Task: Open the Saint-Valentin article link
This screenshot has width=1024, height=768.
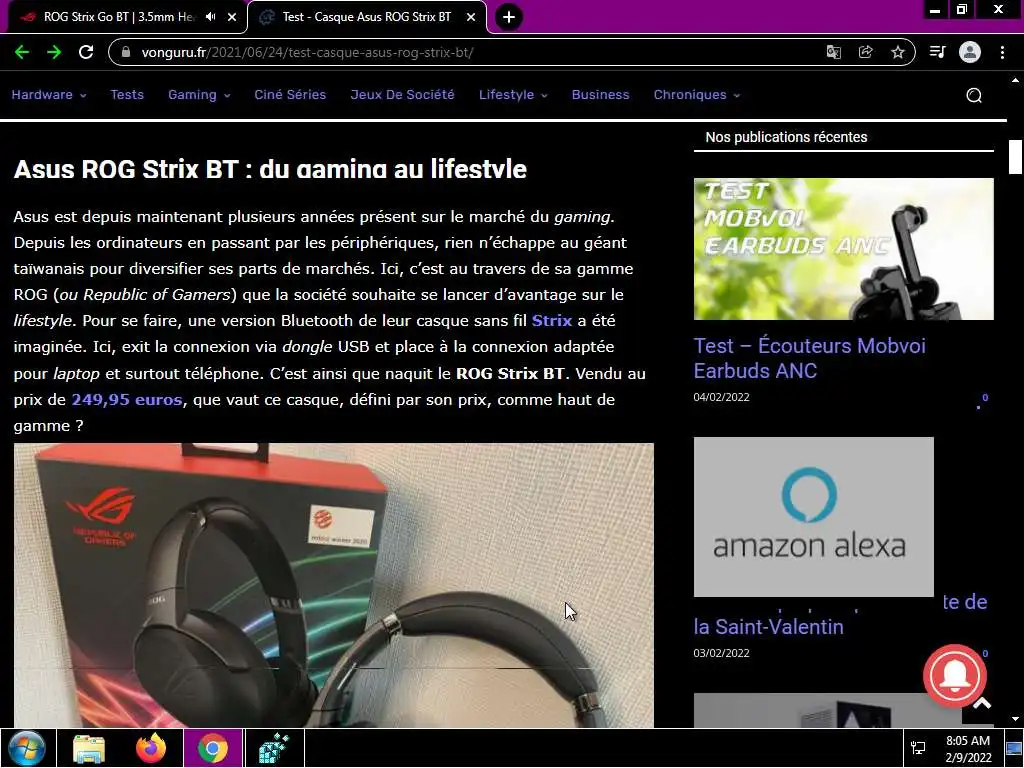Action: pos(769,627)
